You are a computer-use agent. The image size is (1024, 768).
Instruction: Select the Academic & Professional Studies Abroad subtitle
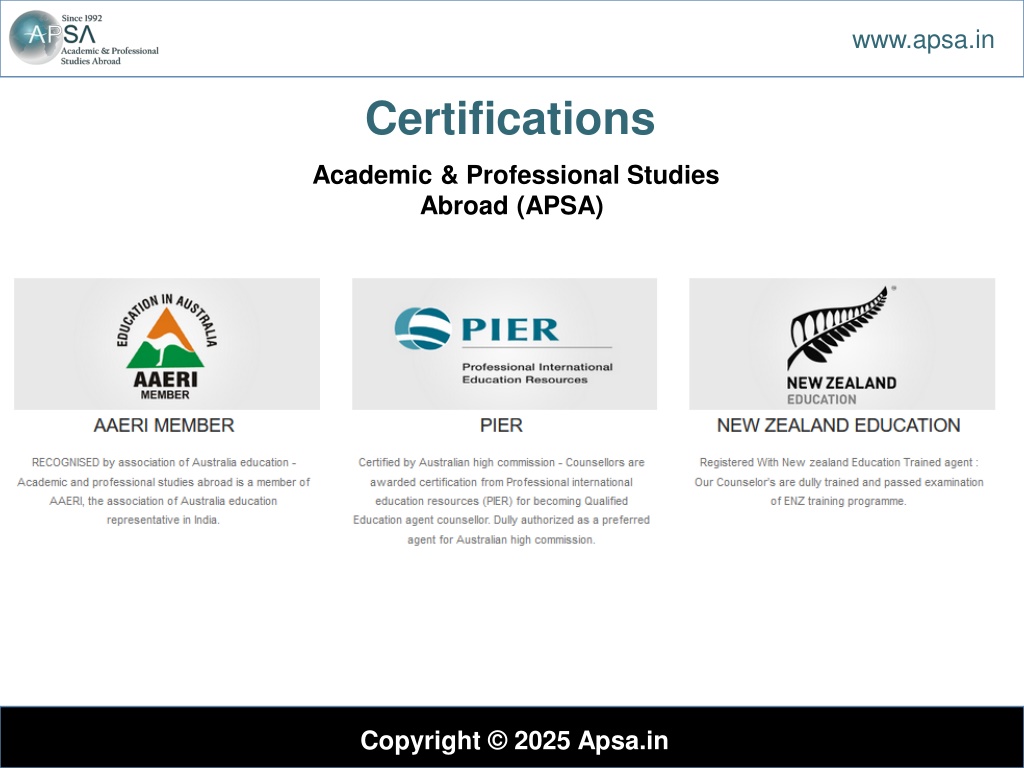(515, 190)
